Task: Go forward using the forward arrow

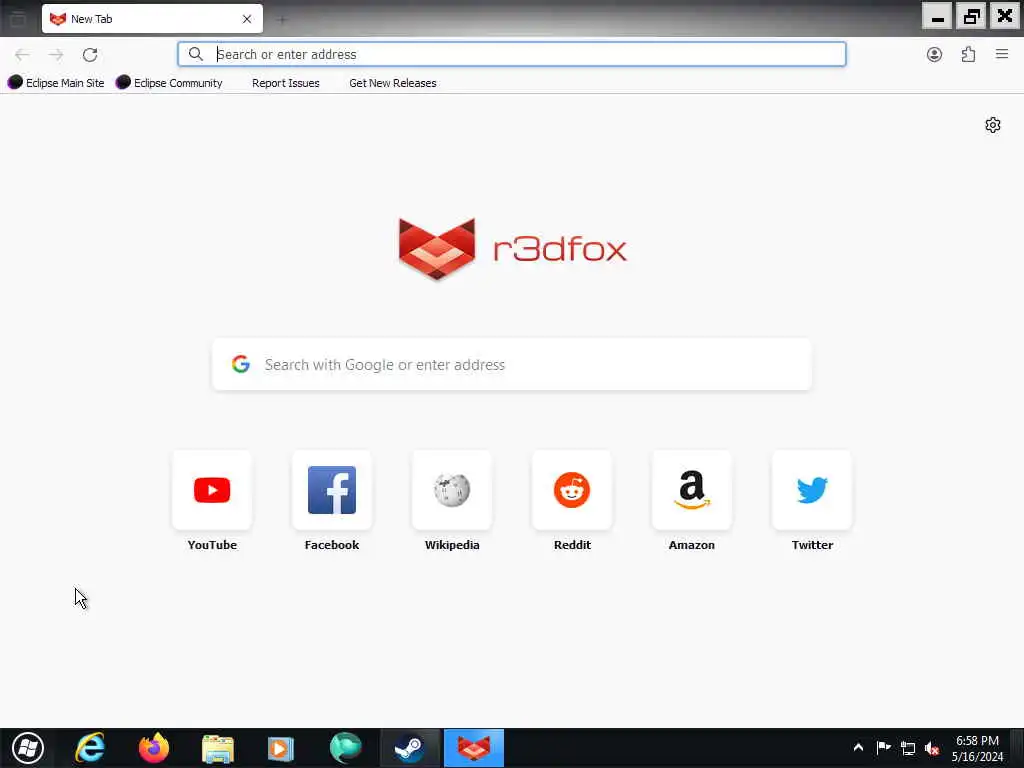Action: [56, 55]
